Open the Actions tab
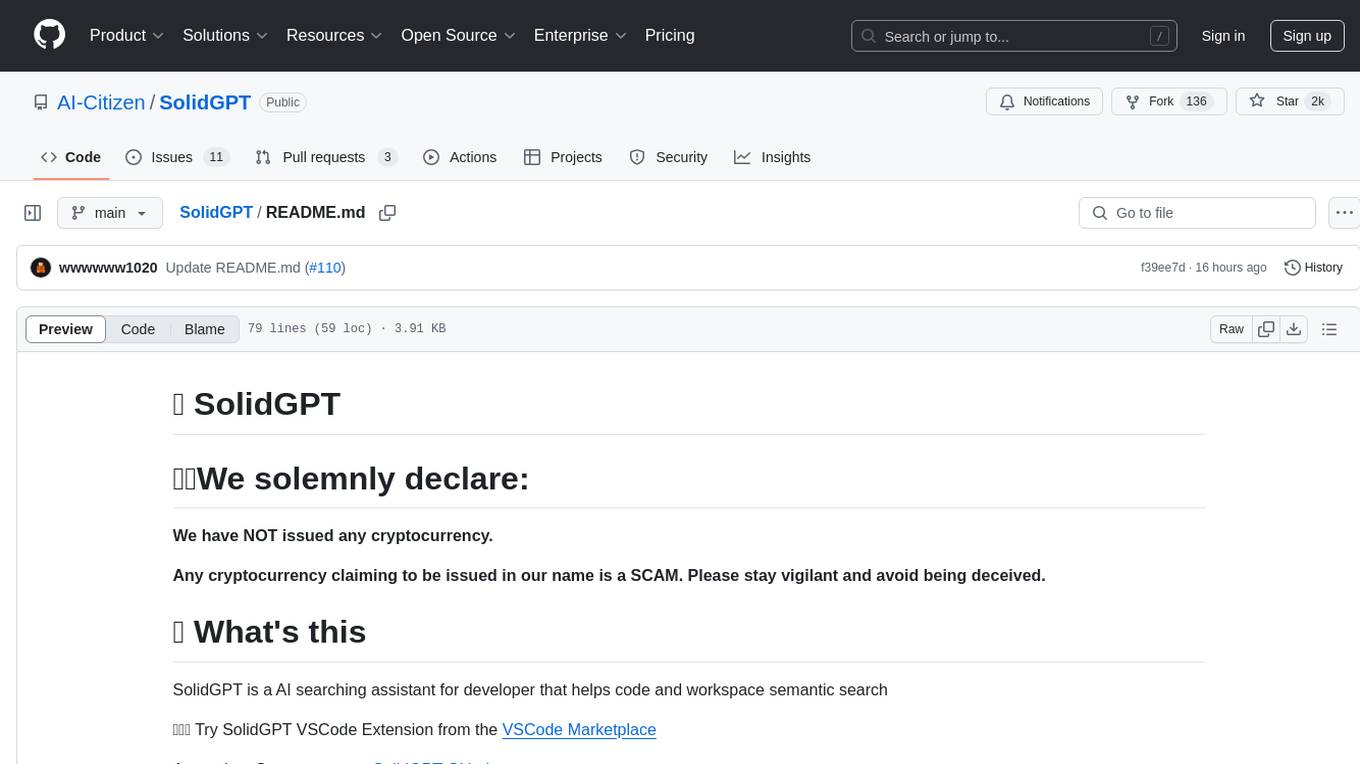This screenshot has width=1360, height=764. pyautogui.click(x=460, y=157)
